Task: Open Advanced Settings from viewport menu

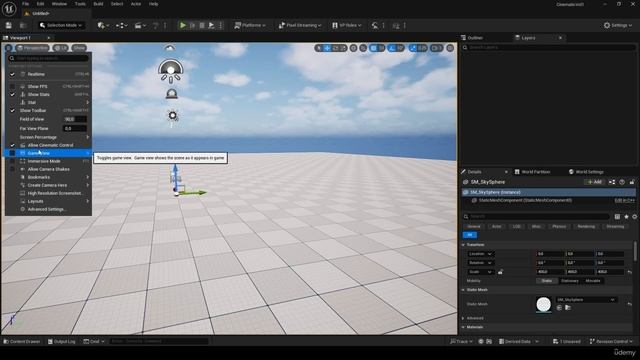Action: point(48,209)
